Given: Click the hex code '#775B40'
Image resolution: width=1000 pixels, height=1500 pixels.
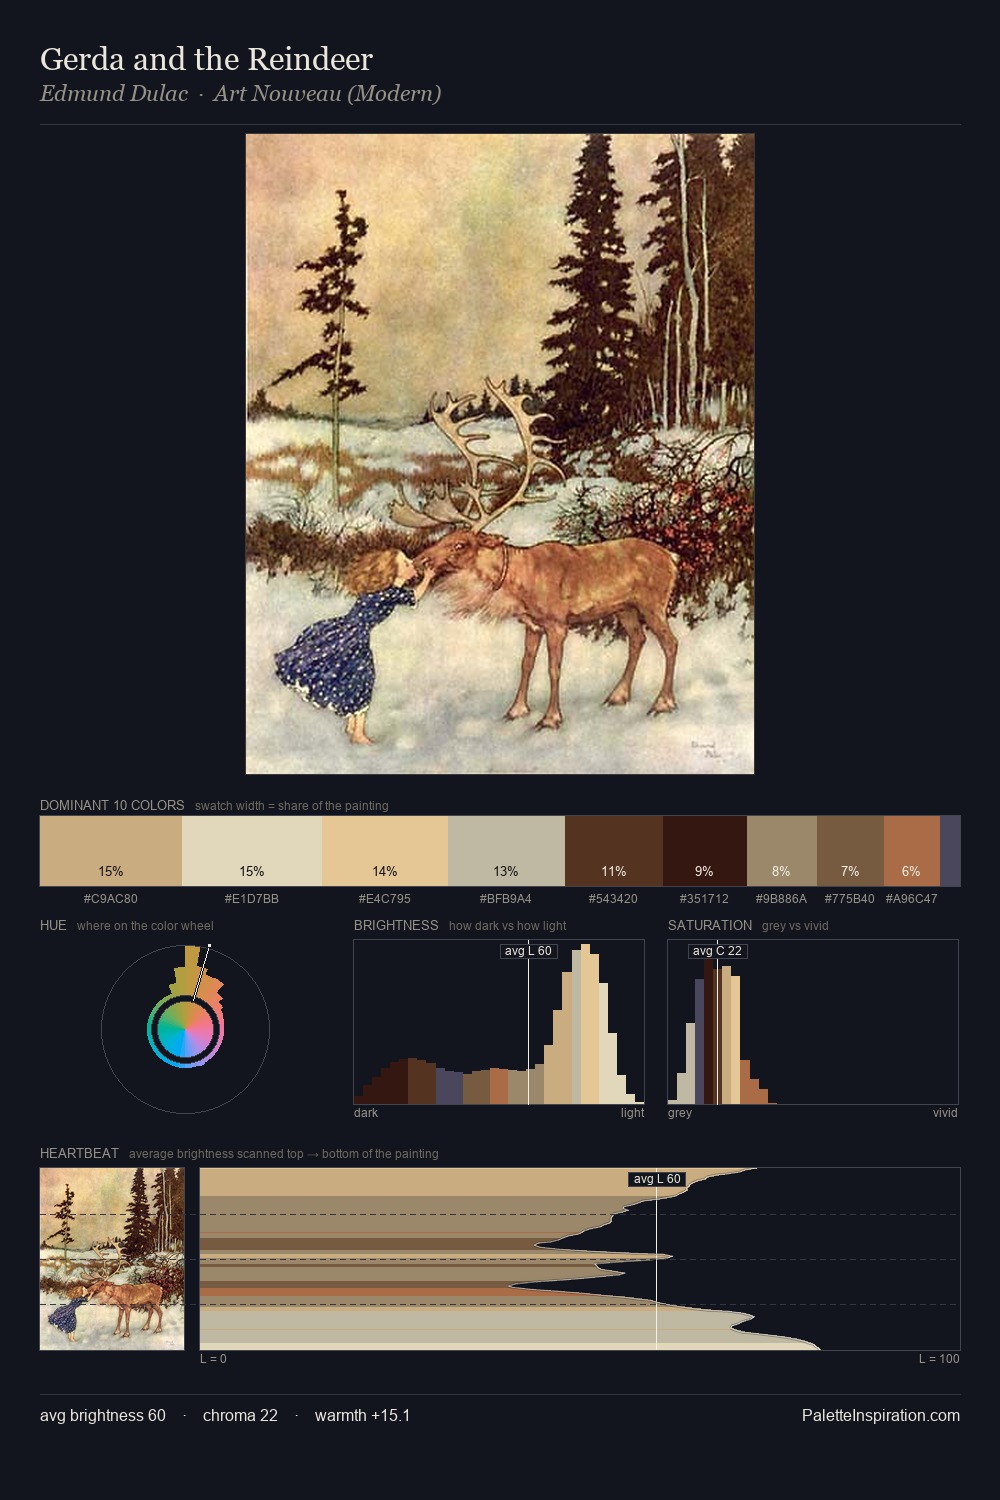Looking at the screenshot, I should click(850, 898).
